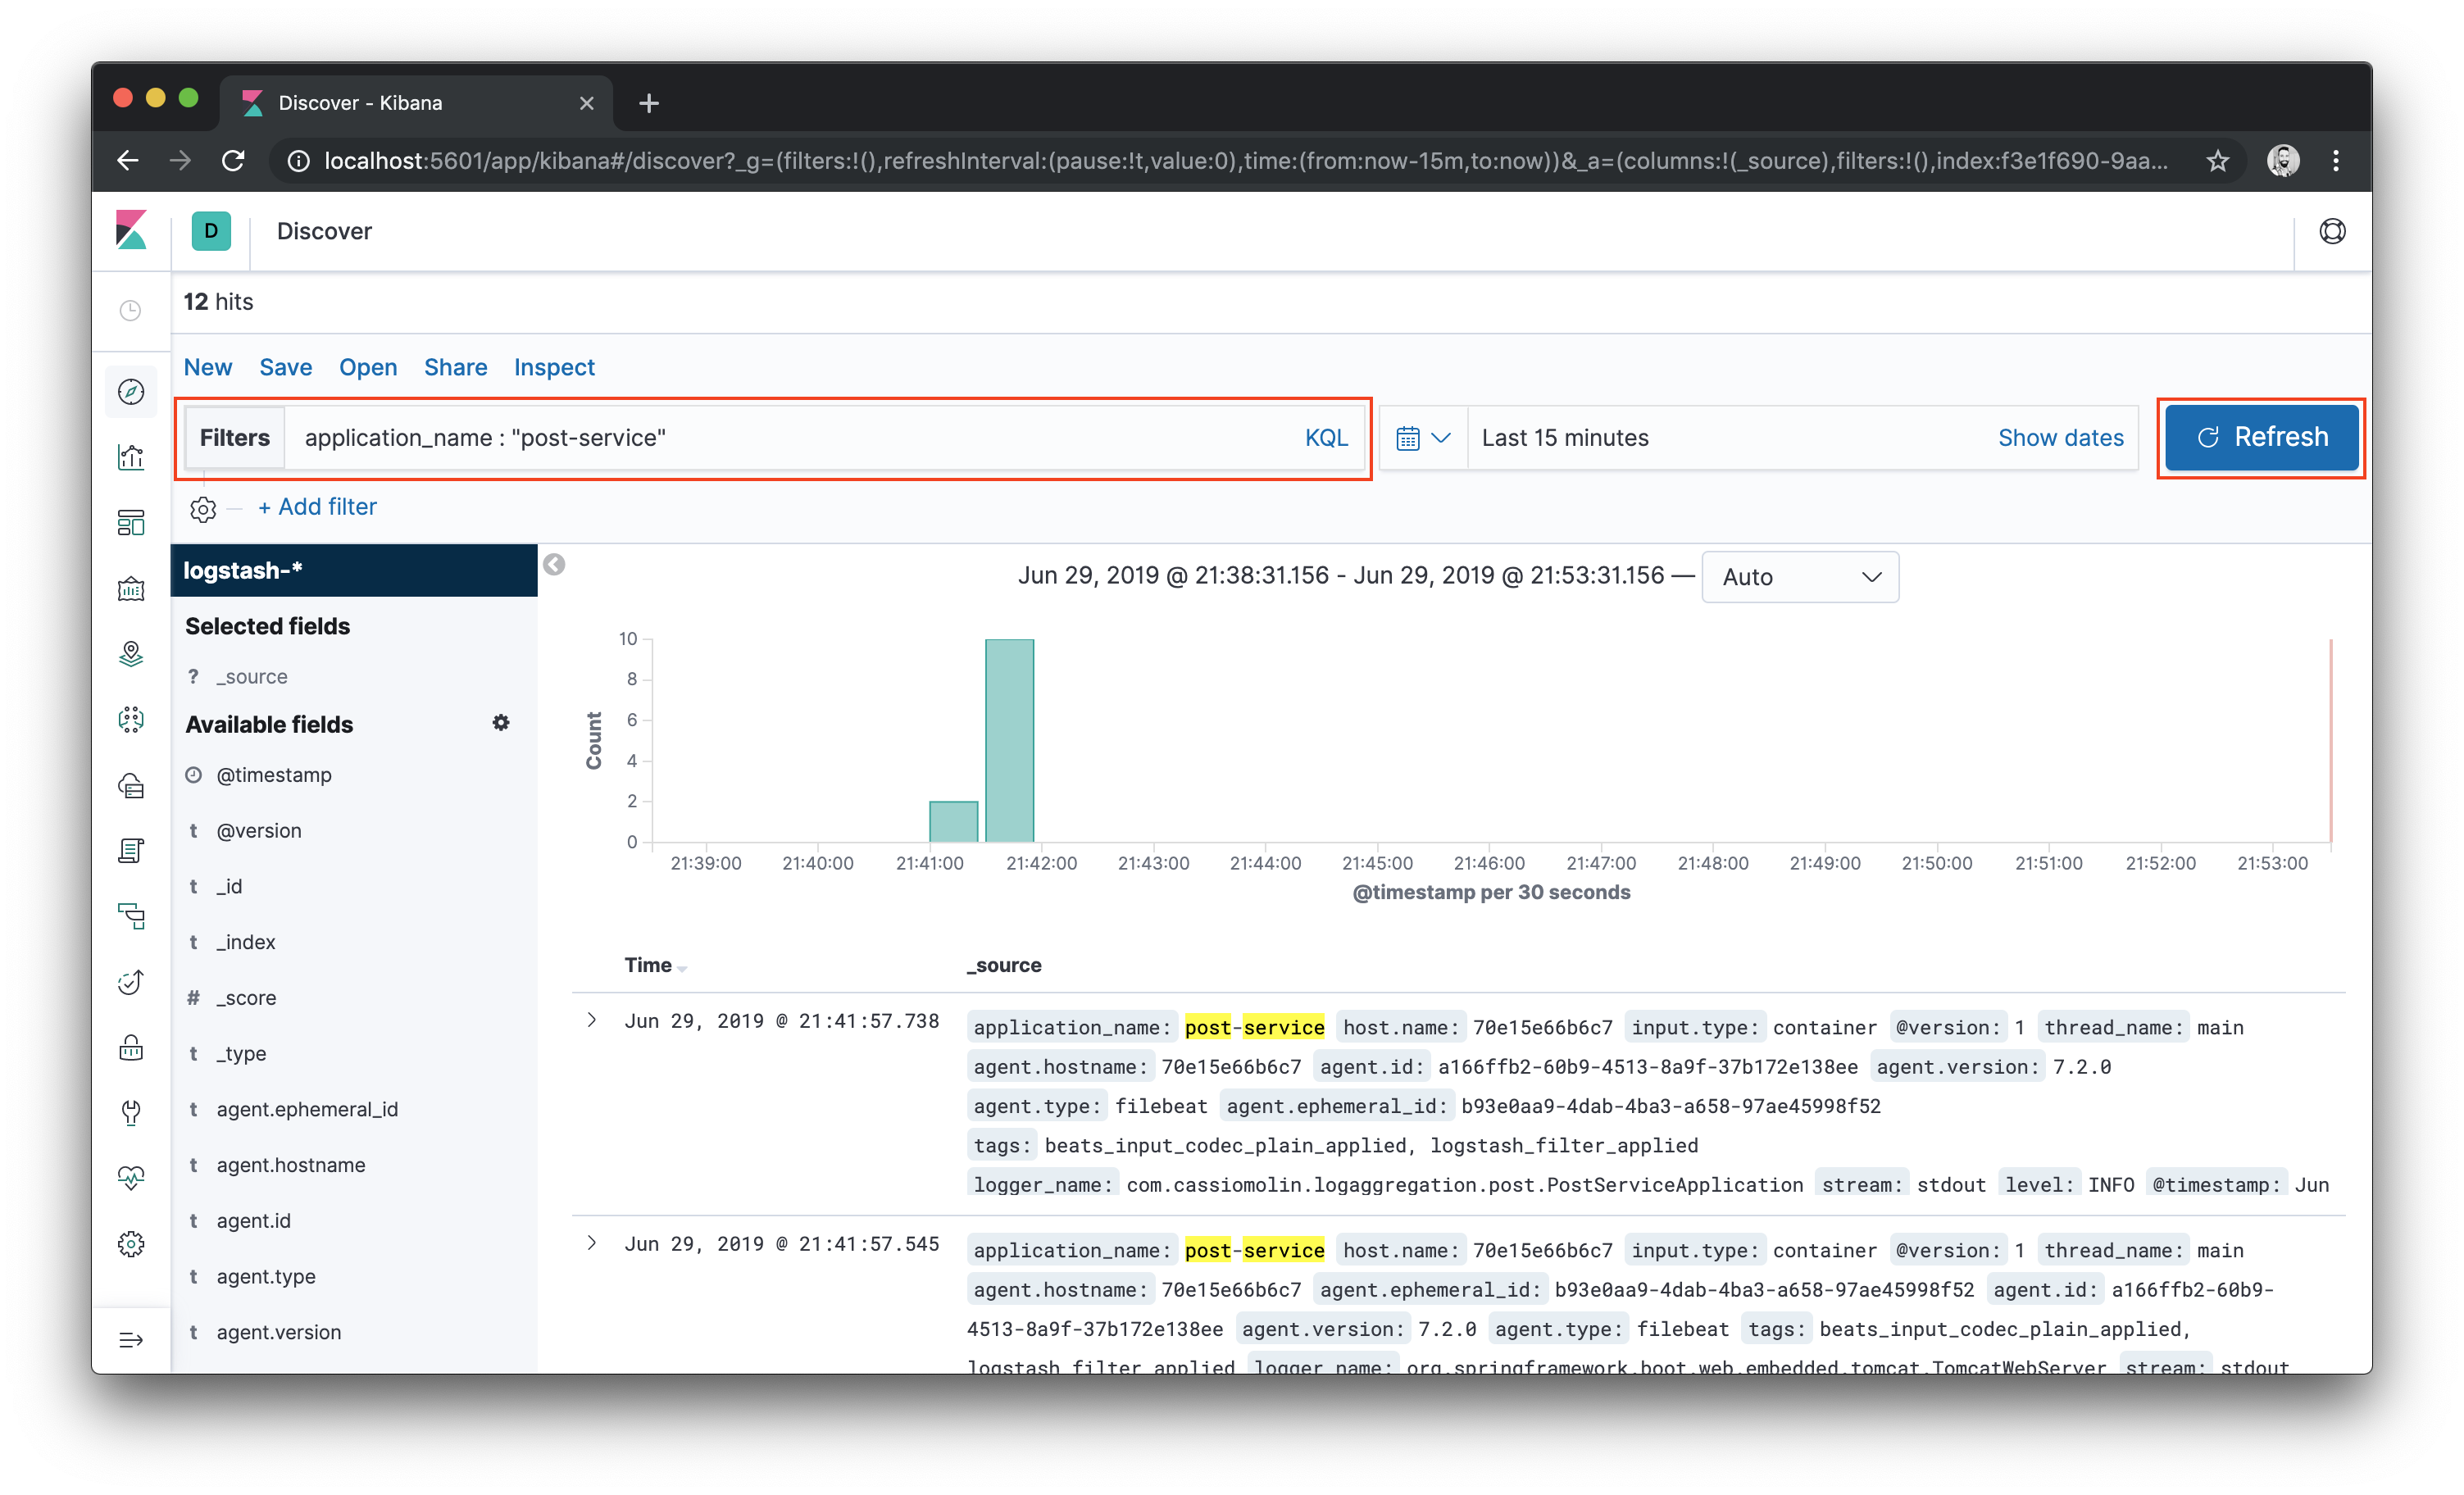This screenshot has height=1495, width=2464.
Task: Open the Management gear icon in sidebar
Action: 131,1245
